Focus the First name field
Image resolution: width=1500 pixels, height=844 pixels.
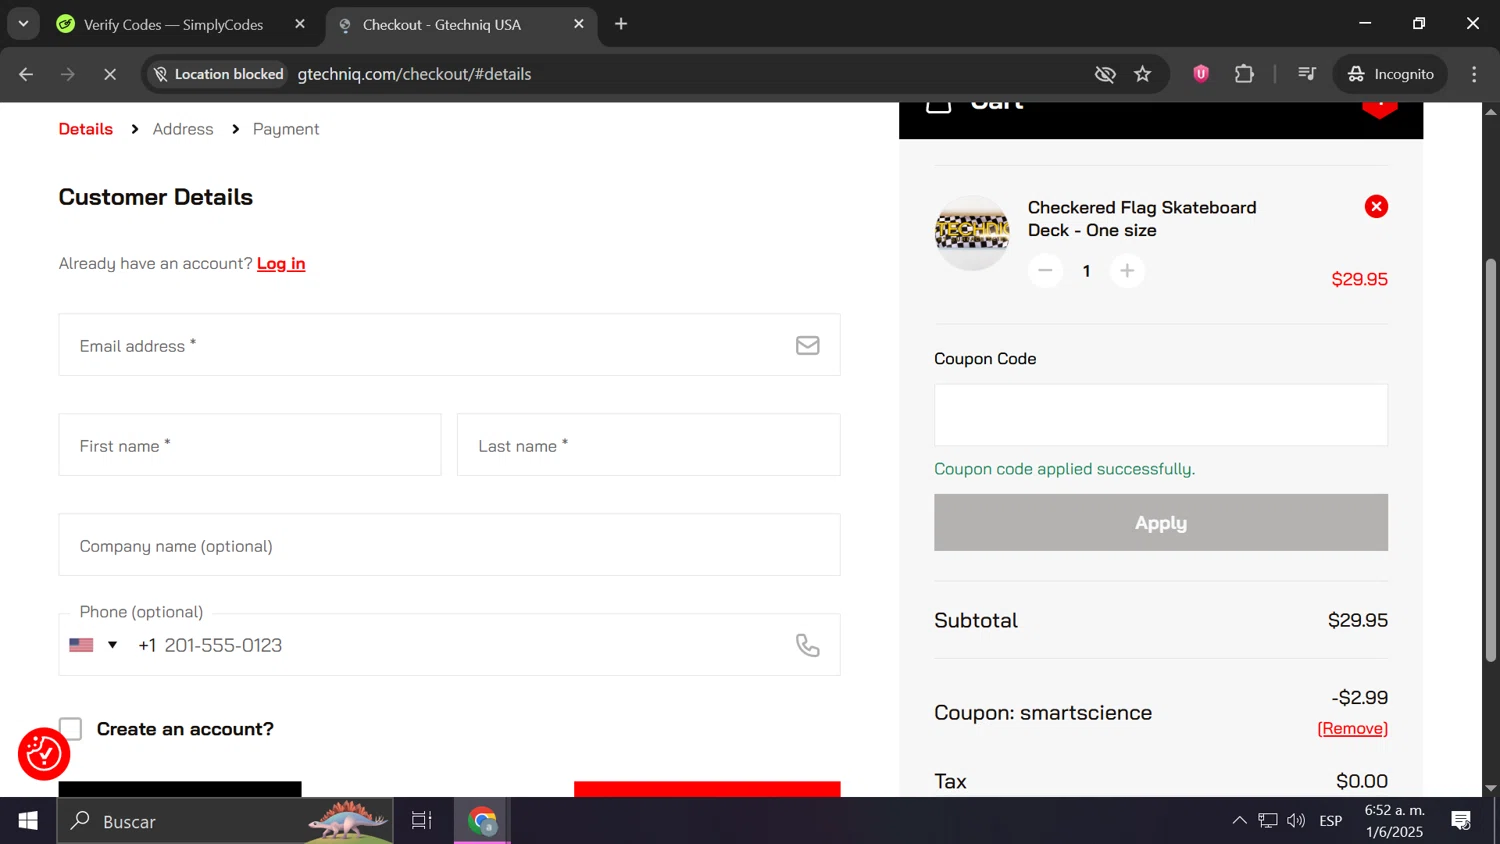(249, 445)
